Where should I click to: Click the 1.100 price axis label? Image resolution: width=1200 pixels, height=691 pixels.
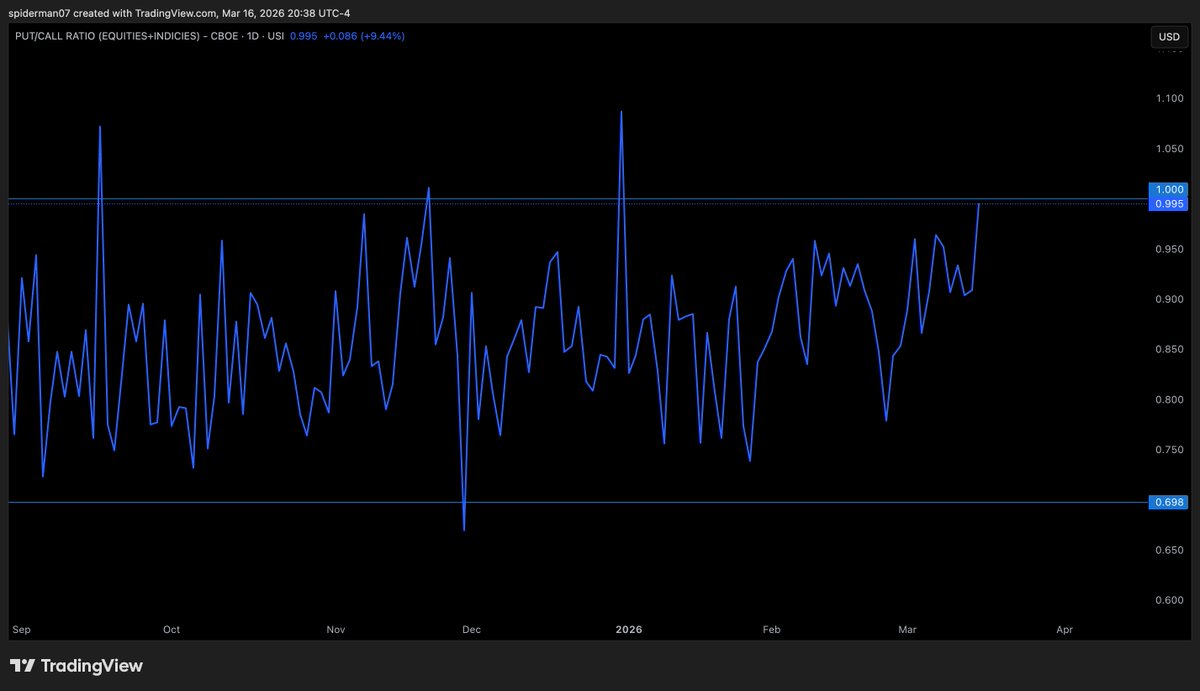(1170, 99)
